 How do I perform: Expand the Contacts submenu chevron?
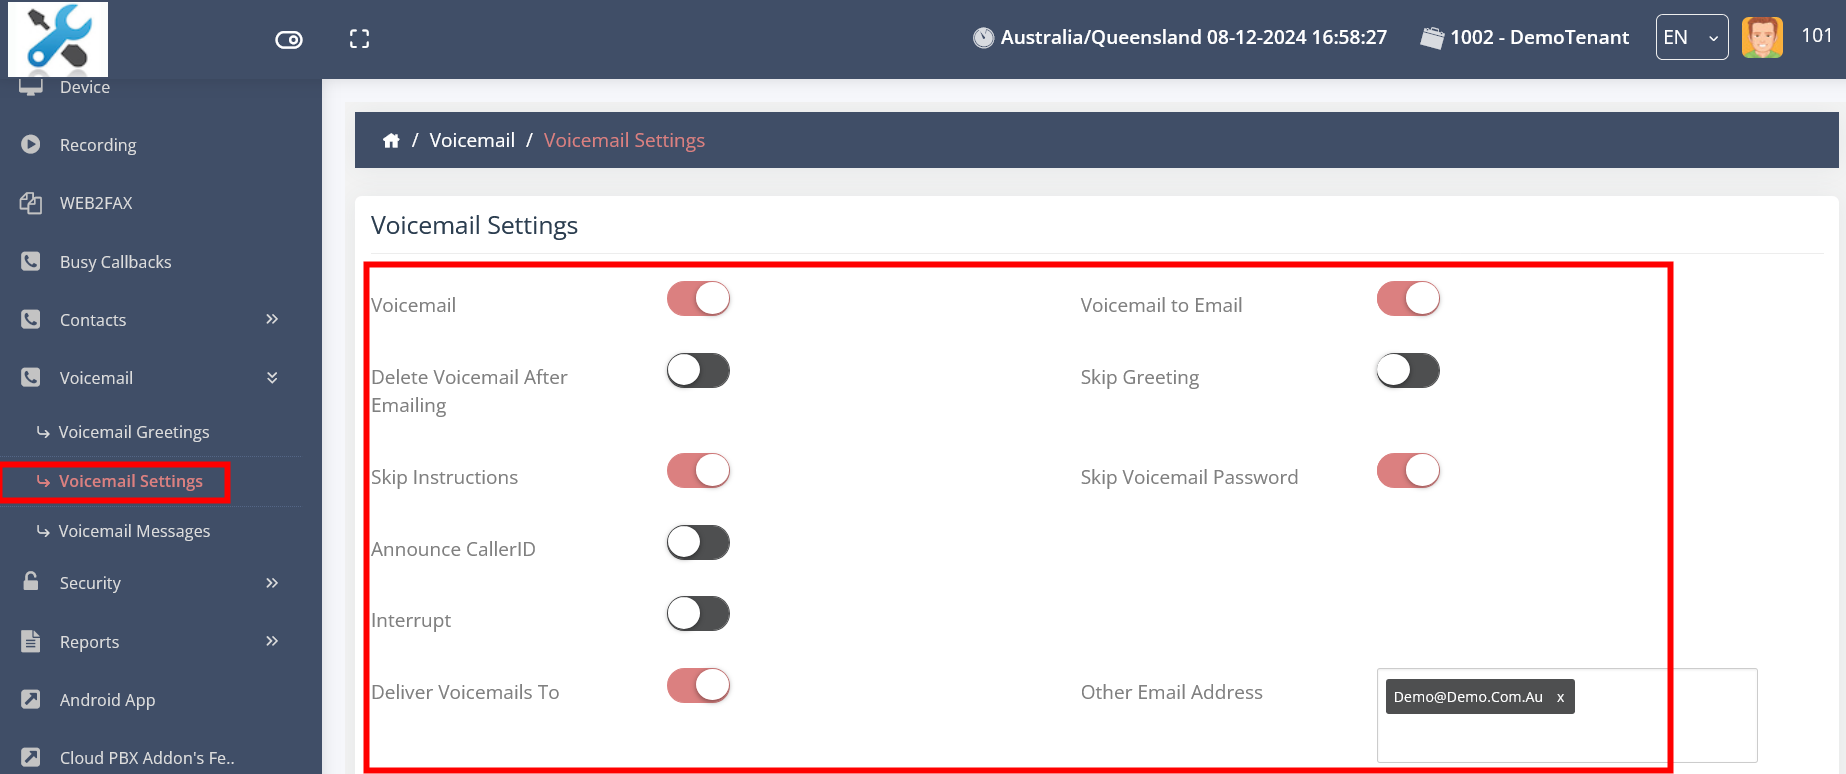pyautogui.click(x=272, y=319)
